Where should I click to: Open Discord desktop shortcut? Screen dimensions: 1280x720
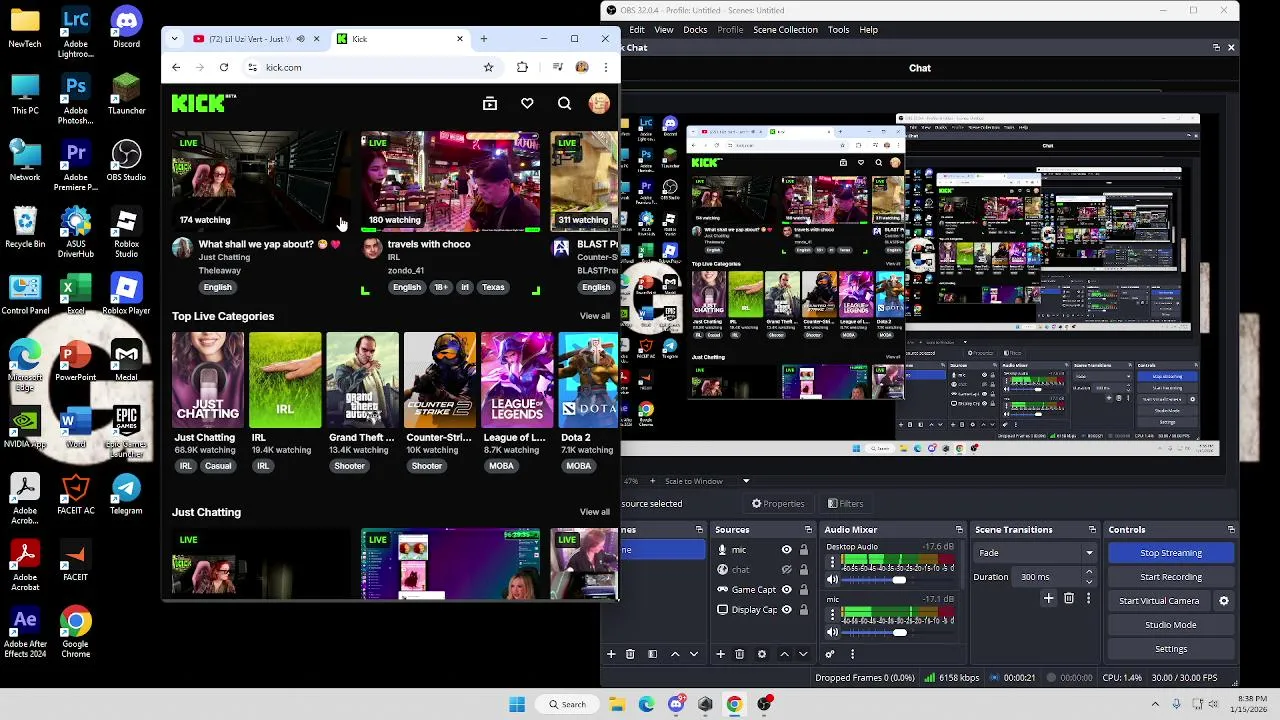[x=126, y=26]
